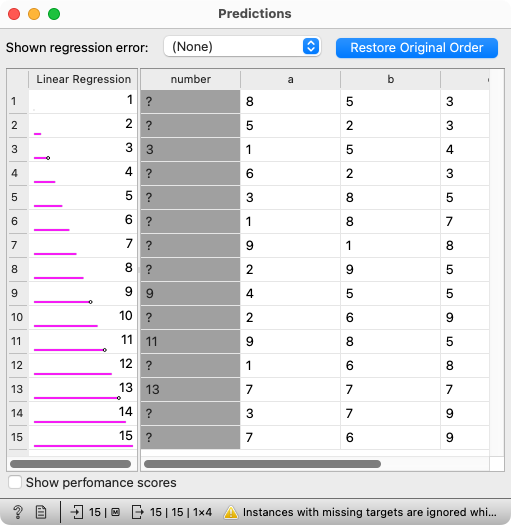Click the green macOS zoom button

pos(54,14)
